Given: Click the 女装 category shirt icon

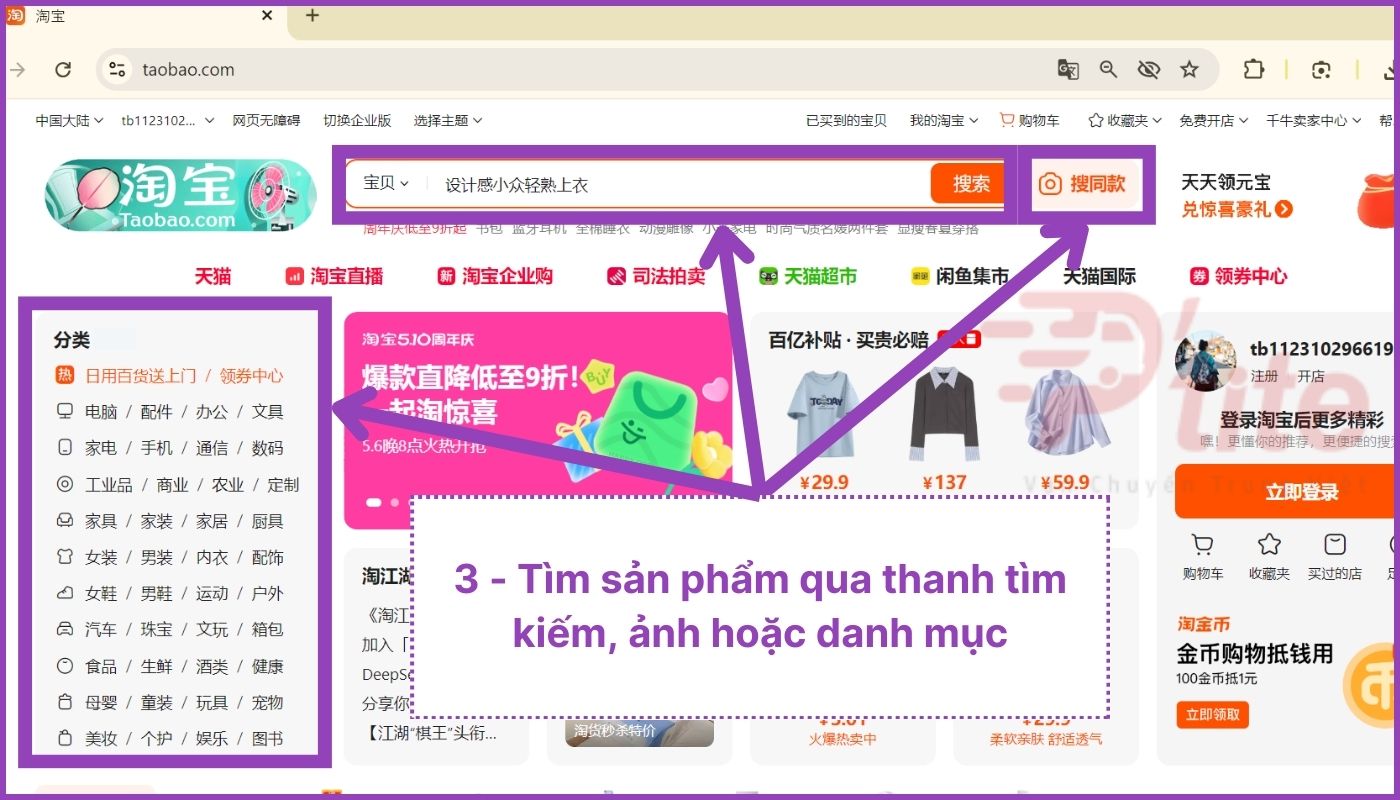Looking at the screenshot, I should click(65, 557).
